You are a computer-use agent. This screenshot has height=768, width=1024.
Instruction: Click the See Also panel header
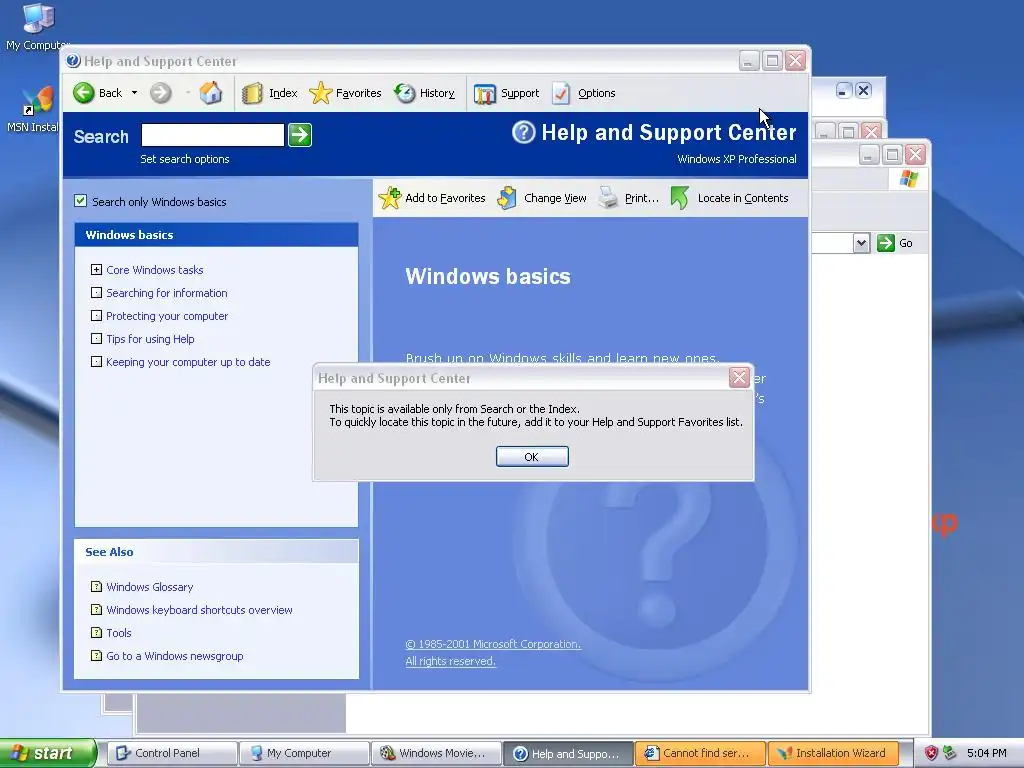(216, 551)
